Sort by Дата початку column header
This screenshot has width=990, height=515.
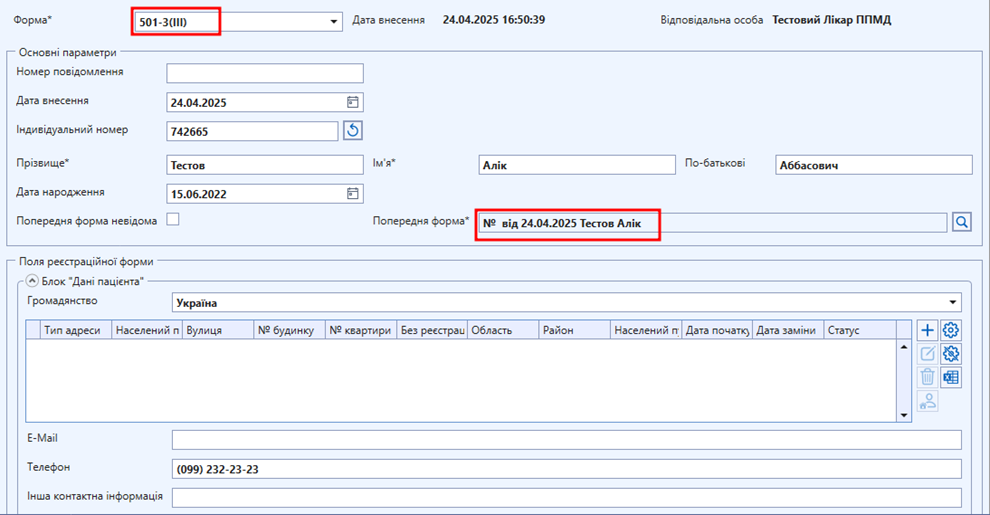point(717,330)
